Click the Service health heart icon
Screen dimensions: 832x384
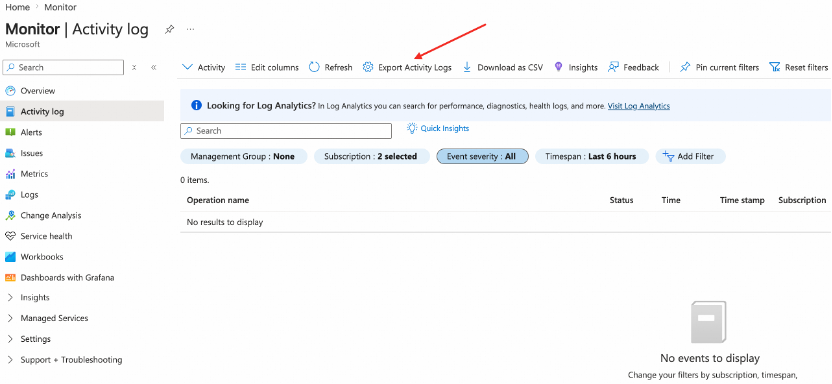tap(10, 236)
